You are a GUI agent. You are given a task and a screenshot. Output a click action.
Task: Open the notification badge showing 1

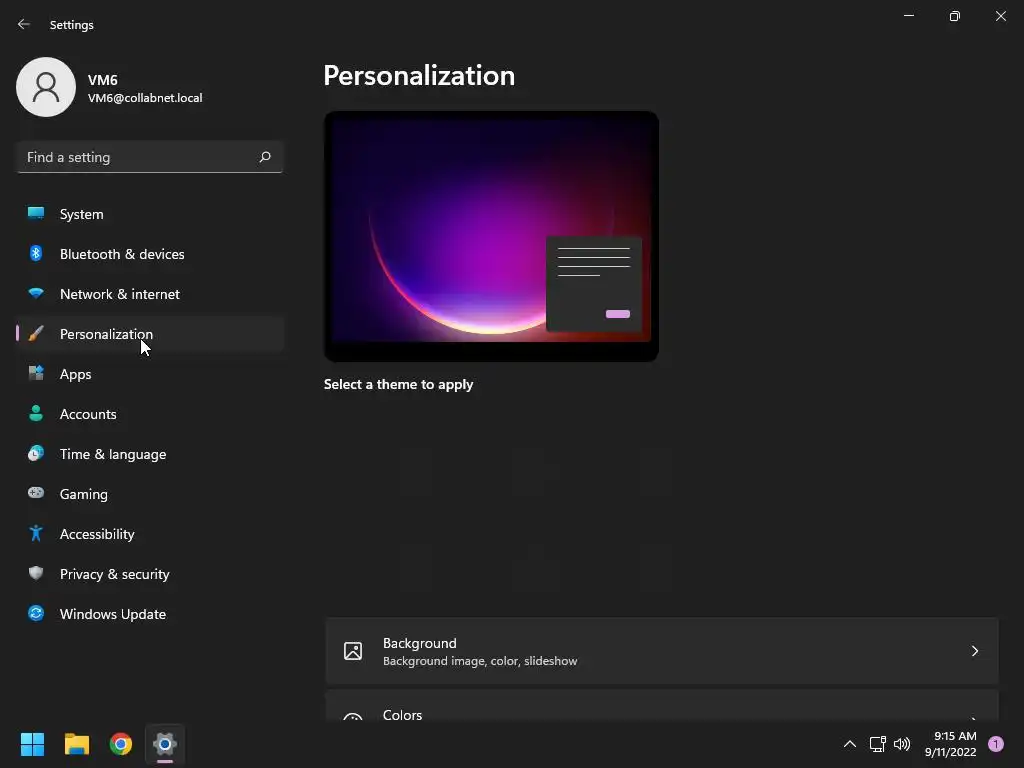tap(996, 744)
